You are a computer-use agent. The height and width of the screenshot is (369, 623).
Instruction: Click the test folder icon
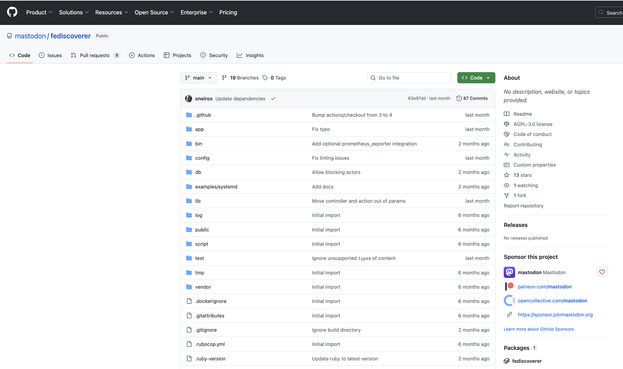pyautogui.click(x=189, y=258)
